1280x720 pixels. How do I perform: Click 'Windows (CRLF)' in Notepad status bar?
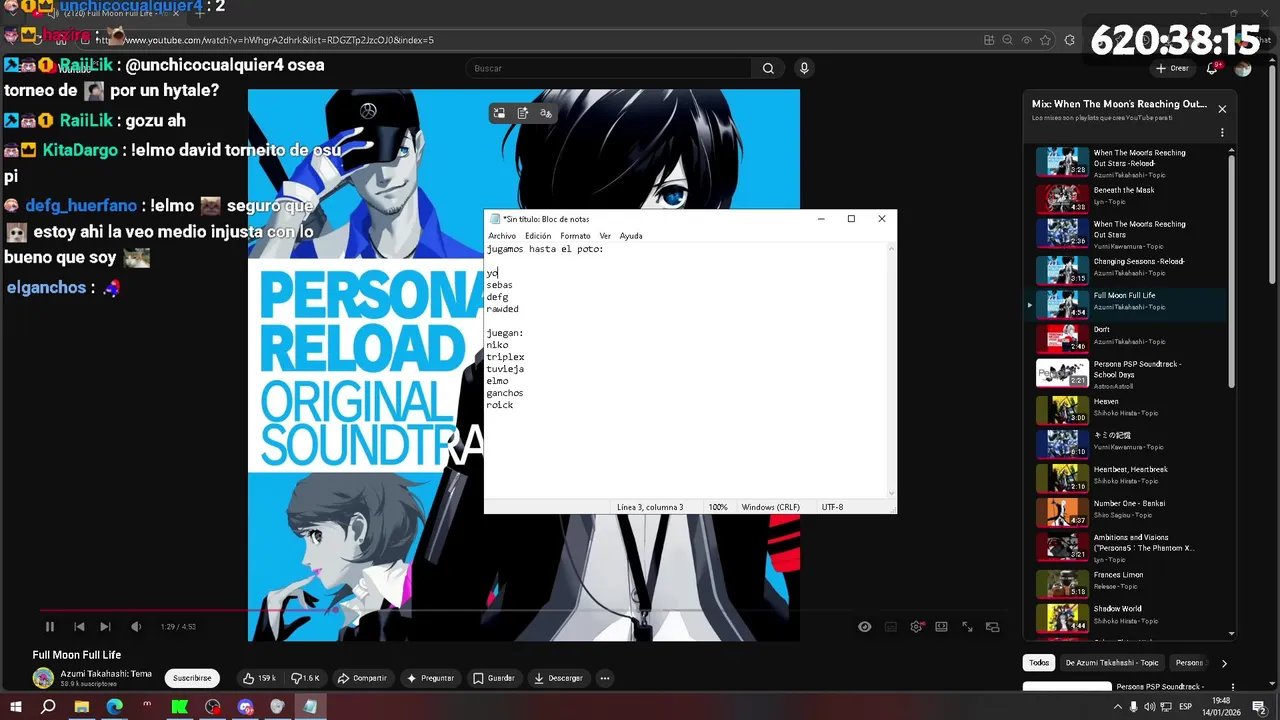[x=771, y=507]
